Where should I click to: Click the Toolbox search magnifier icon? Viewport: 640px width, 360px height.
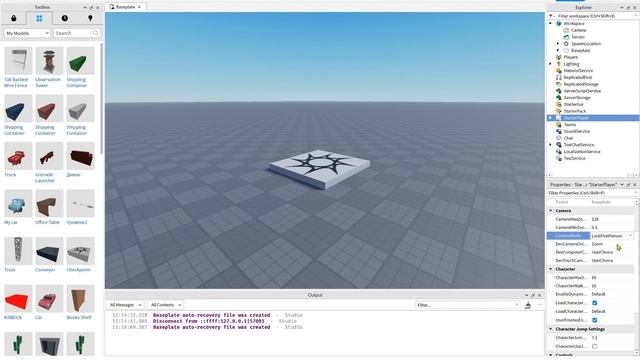(95, 33)
